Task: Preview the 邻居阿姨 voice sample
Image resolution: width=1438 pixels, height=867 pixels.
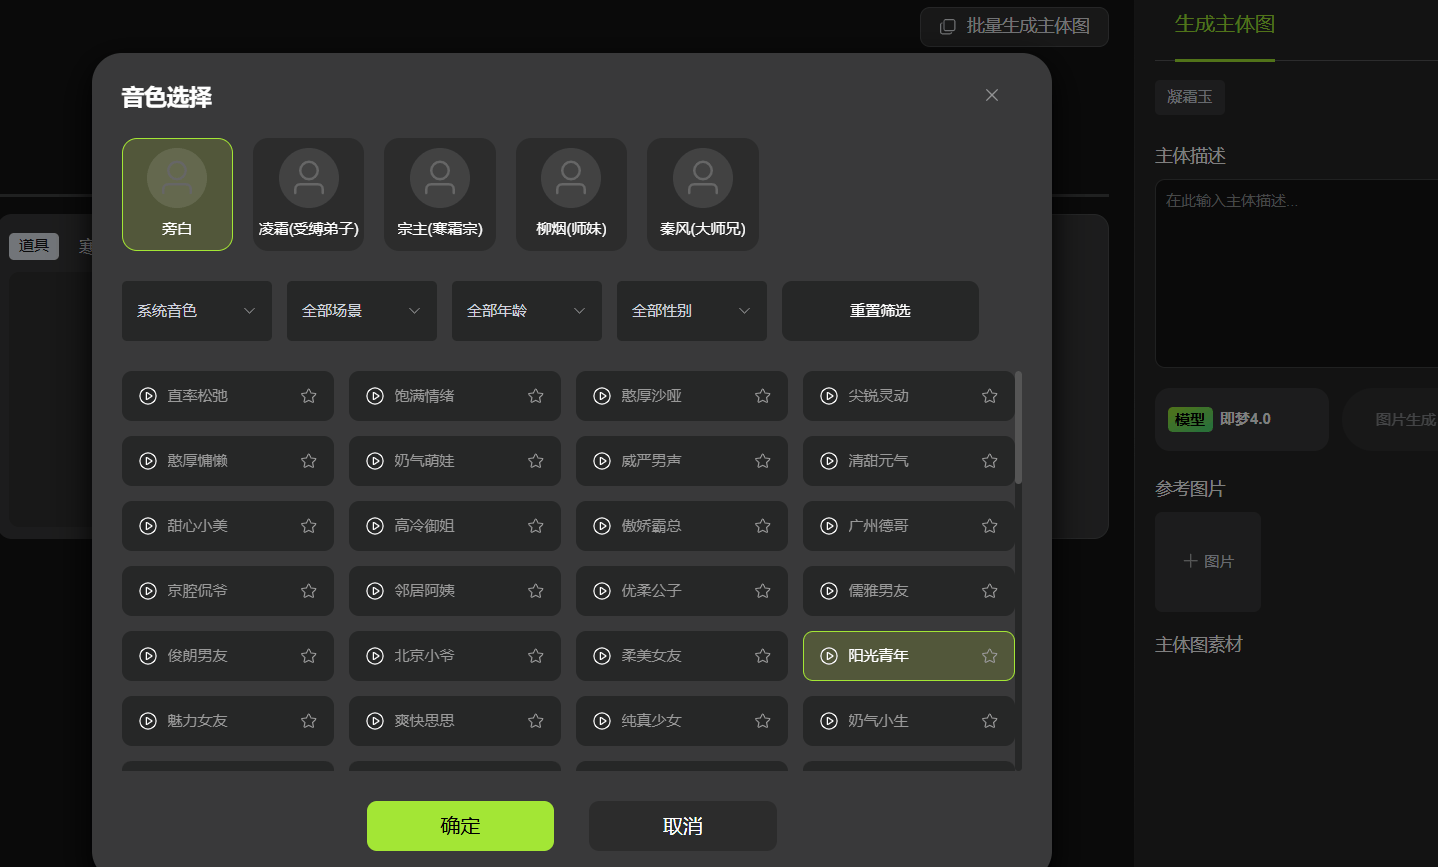Action: (x=375, y=591)
